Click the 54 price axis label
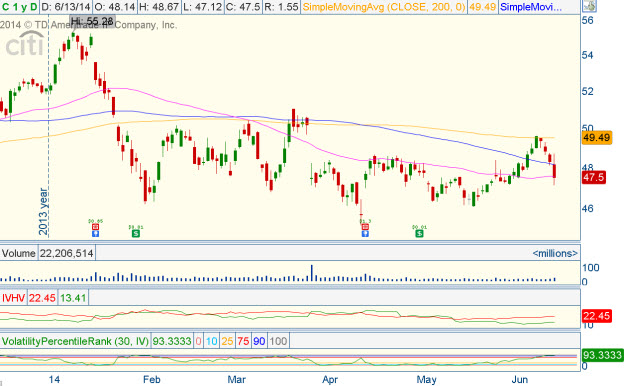Screen dimensions: 625x386 coord(588,55)
